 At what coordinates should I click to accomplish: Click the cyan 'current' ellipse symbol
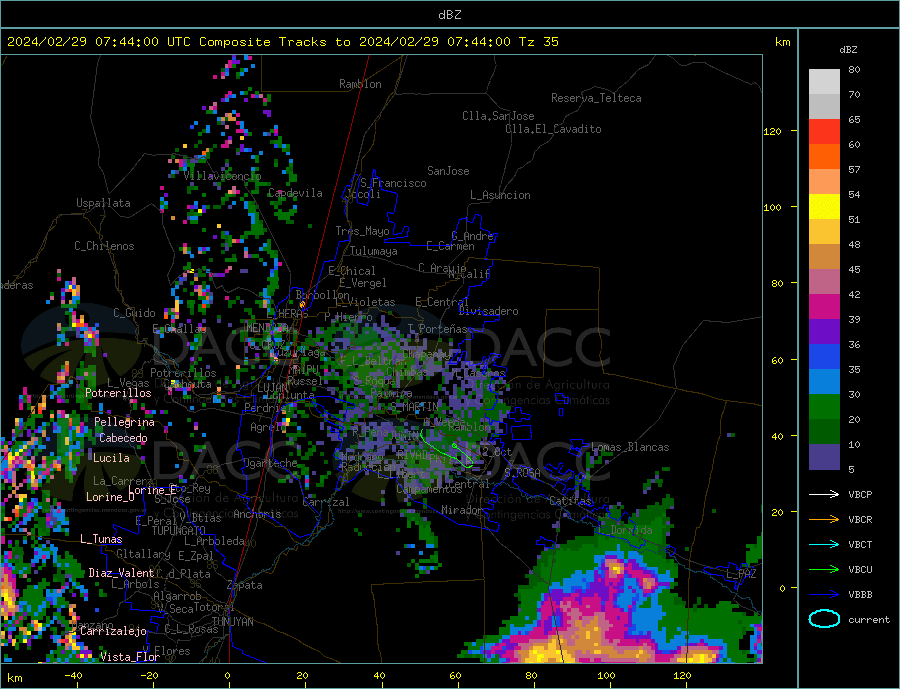click(824, 619)
